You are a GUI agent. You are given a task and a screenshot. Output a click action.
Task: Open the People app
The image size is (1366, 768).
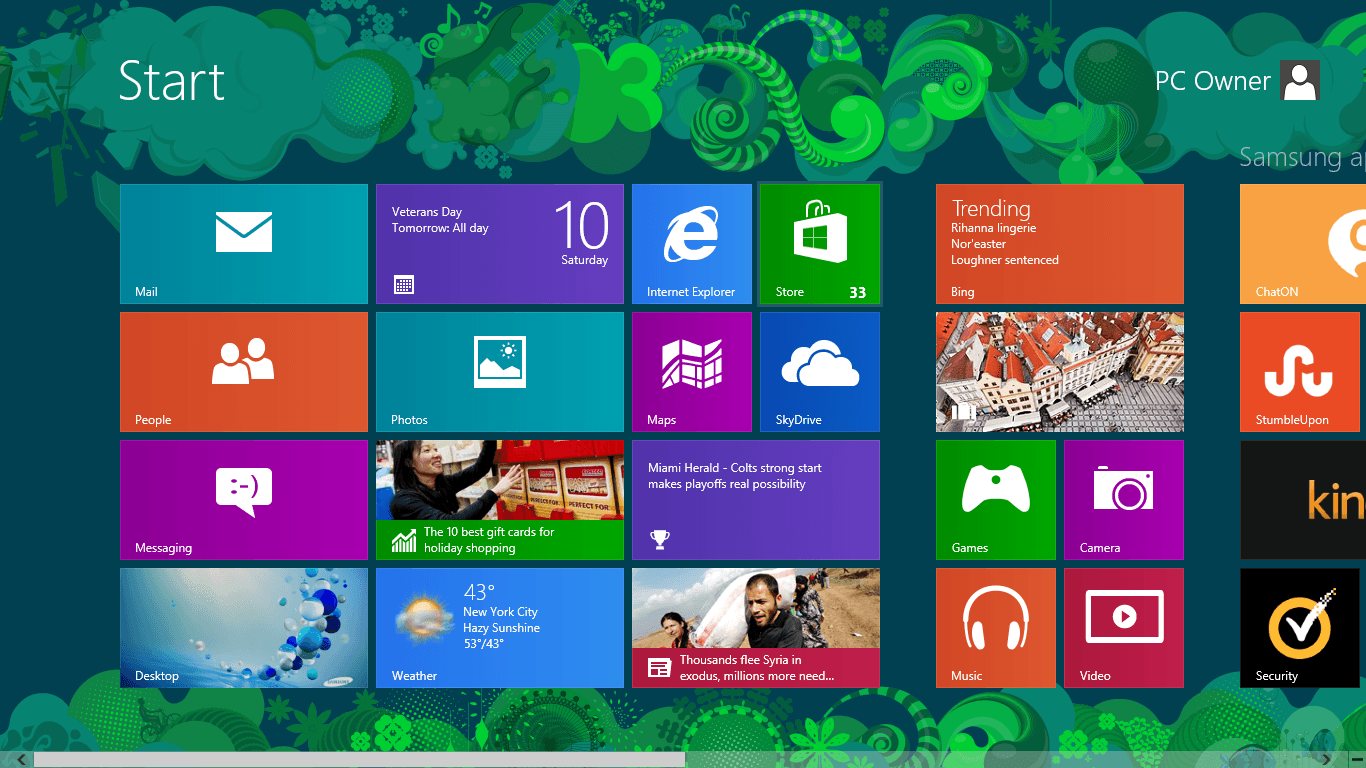click(x=243, y=371)
